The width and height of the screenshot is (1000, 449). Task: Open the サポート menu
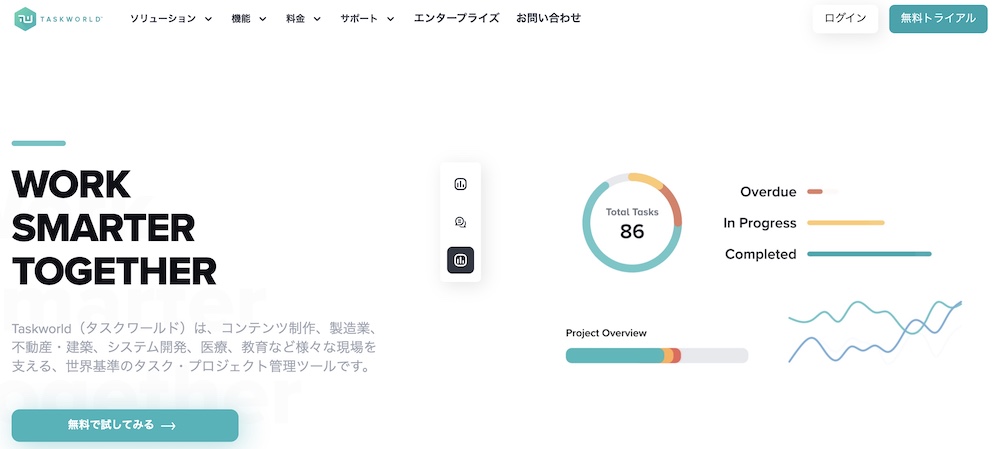367,19
